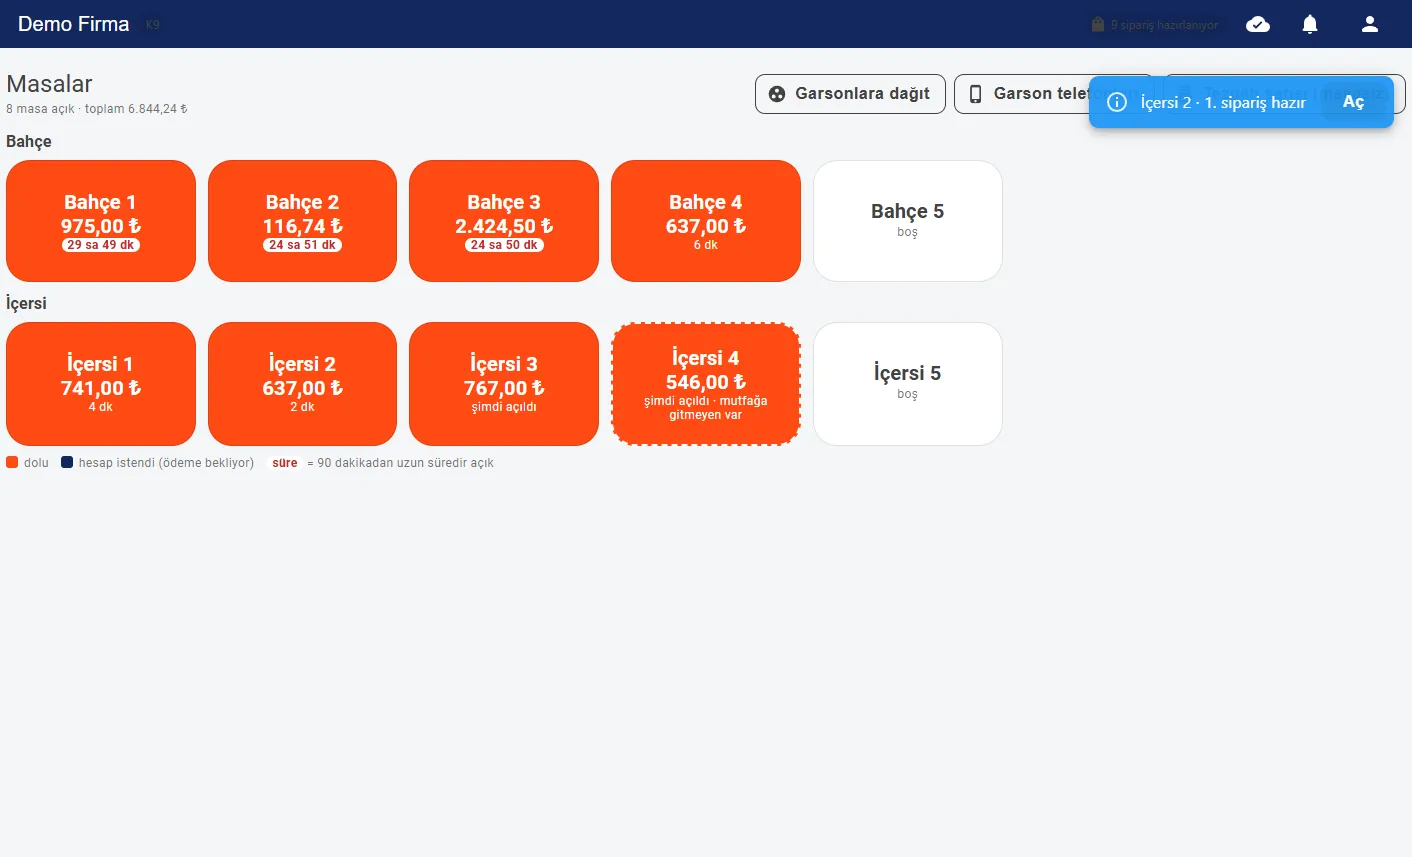The height and width of the screenshot is (857, 1412).
Task: Open table Bahçe 4
Action: click(x=706, y=221)
